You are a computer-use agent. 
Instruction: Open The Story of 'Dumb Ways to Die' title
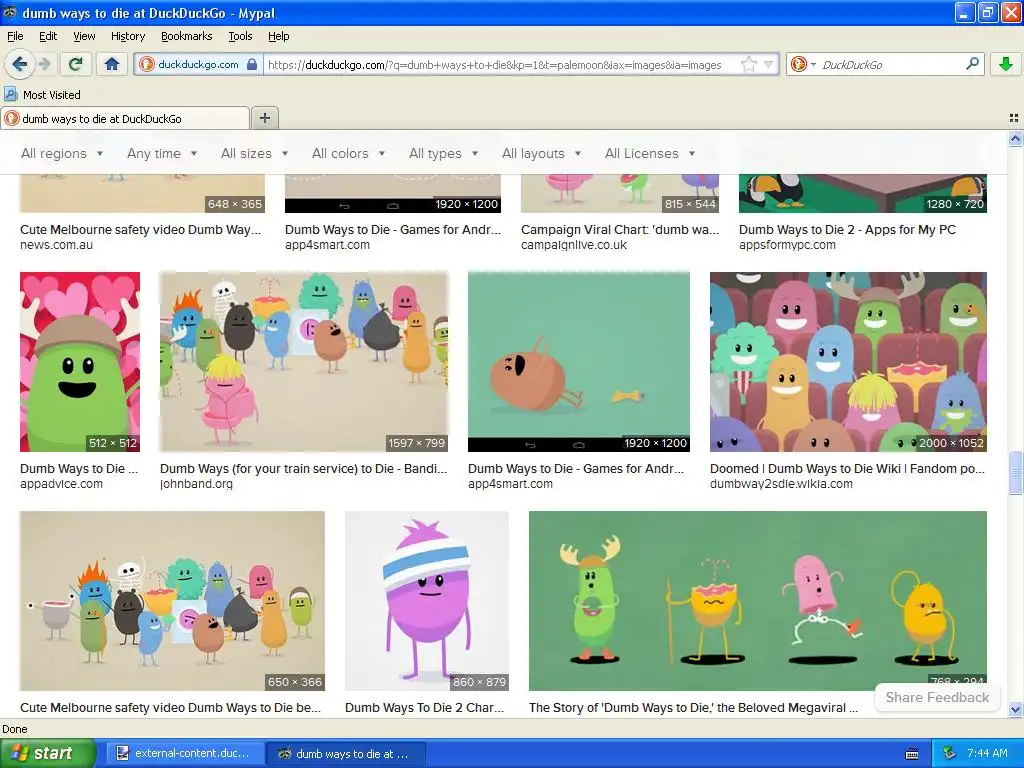[694, 707]
